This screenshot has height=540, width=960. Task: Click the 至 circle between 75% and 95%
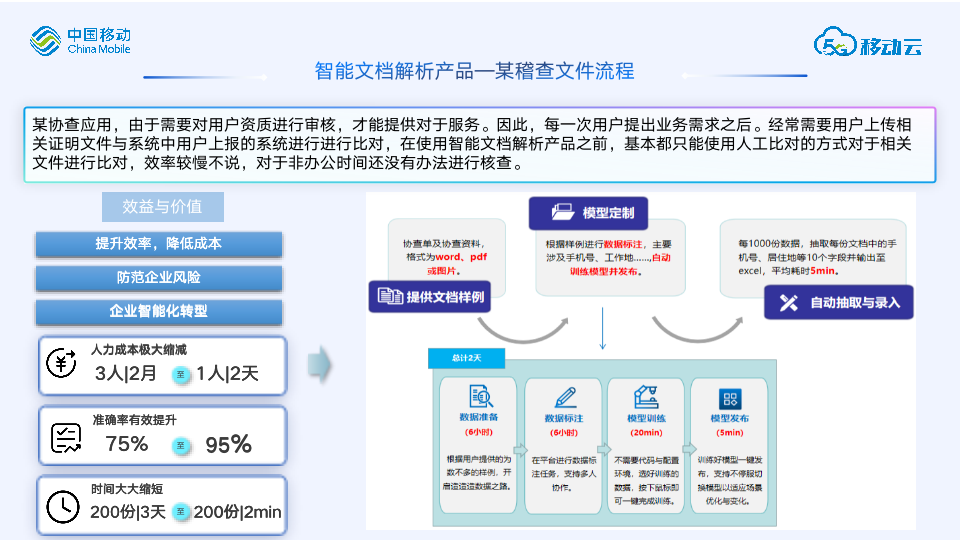click(181, 445)
